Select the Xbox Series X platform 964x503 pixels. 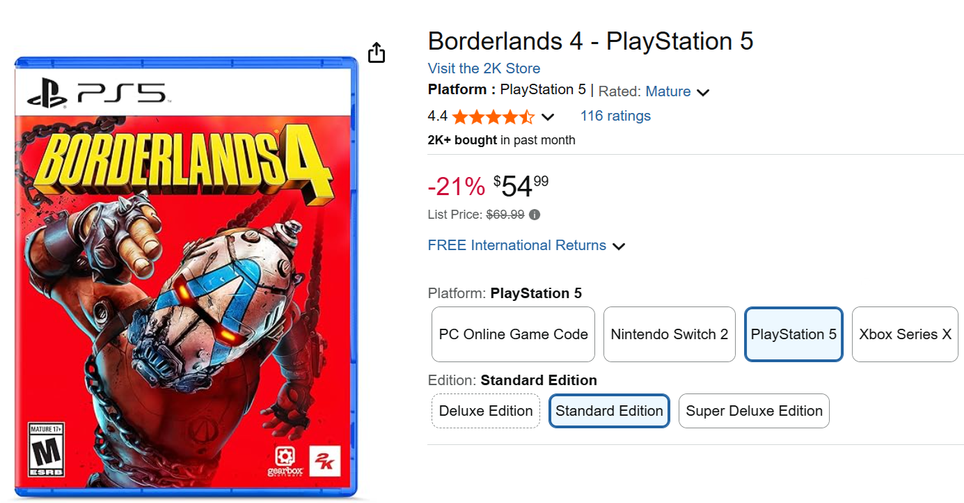tap(904, 334)
